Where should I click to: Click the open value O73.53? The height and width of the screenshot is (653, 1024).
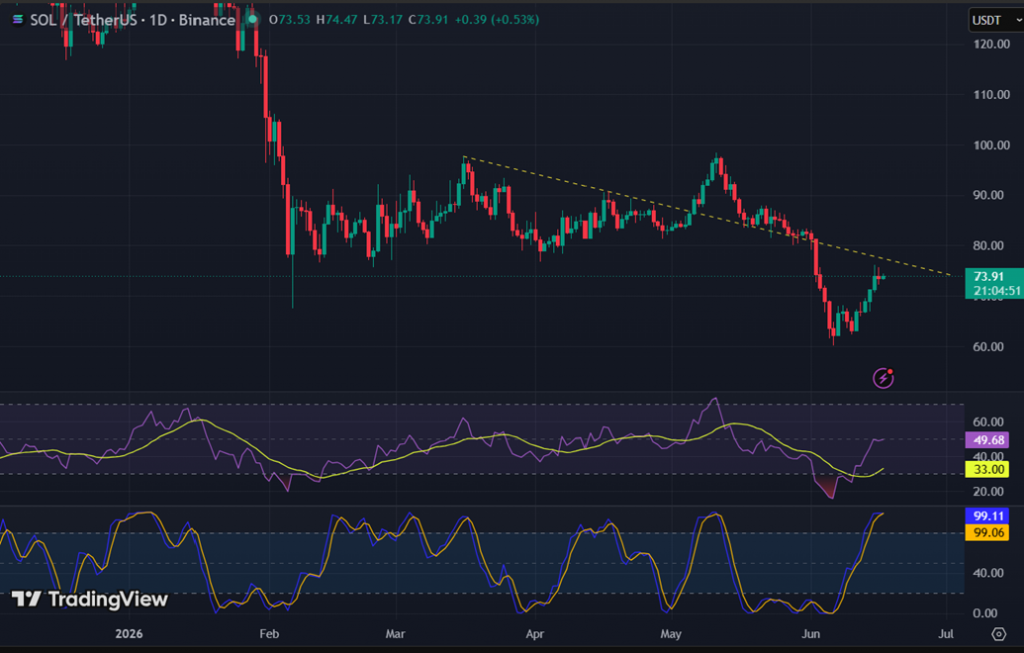(x=289, y=20)
